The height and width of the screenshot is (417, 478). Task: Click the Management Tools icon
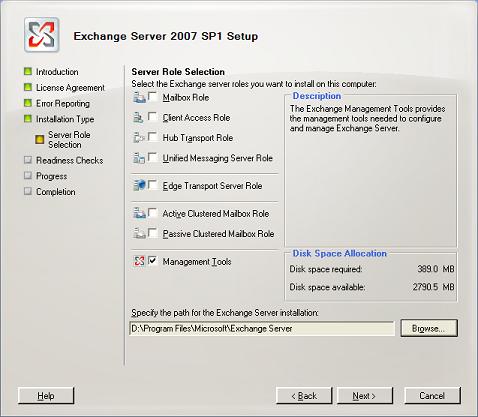point(139,261)
